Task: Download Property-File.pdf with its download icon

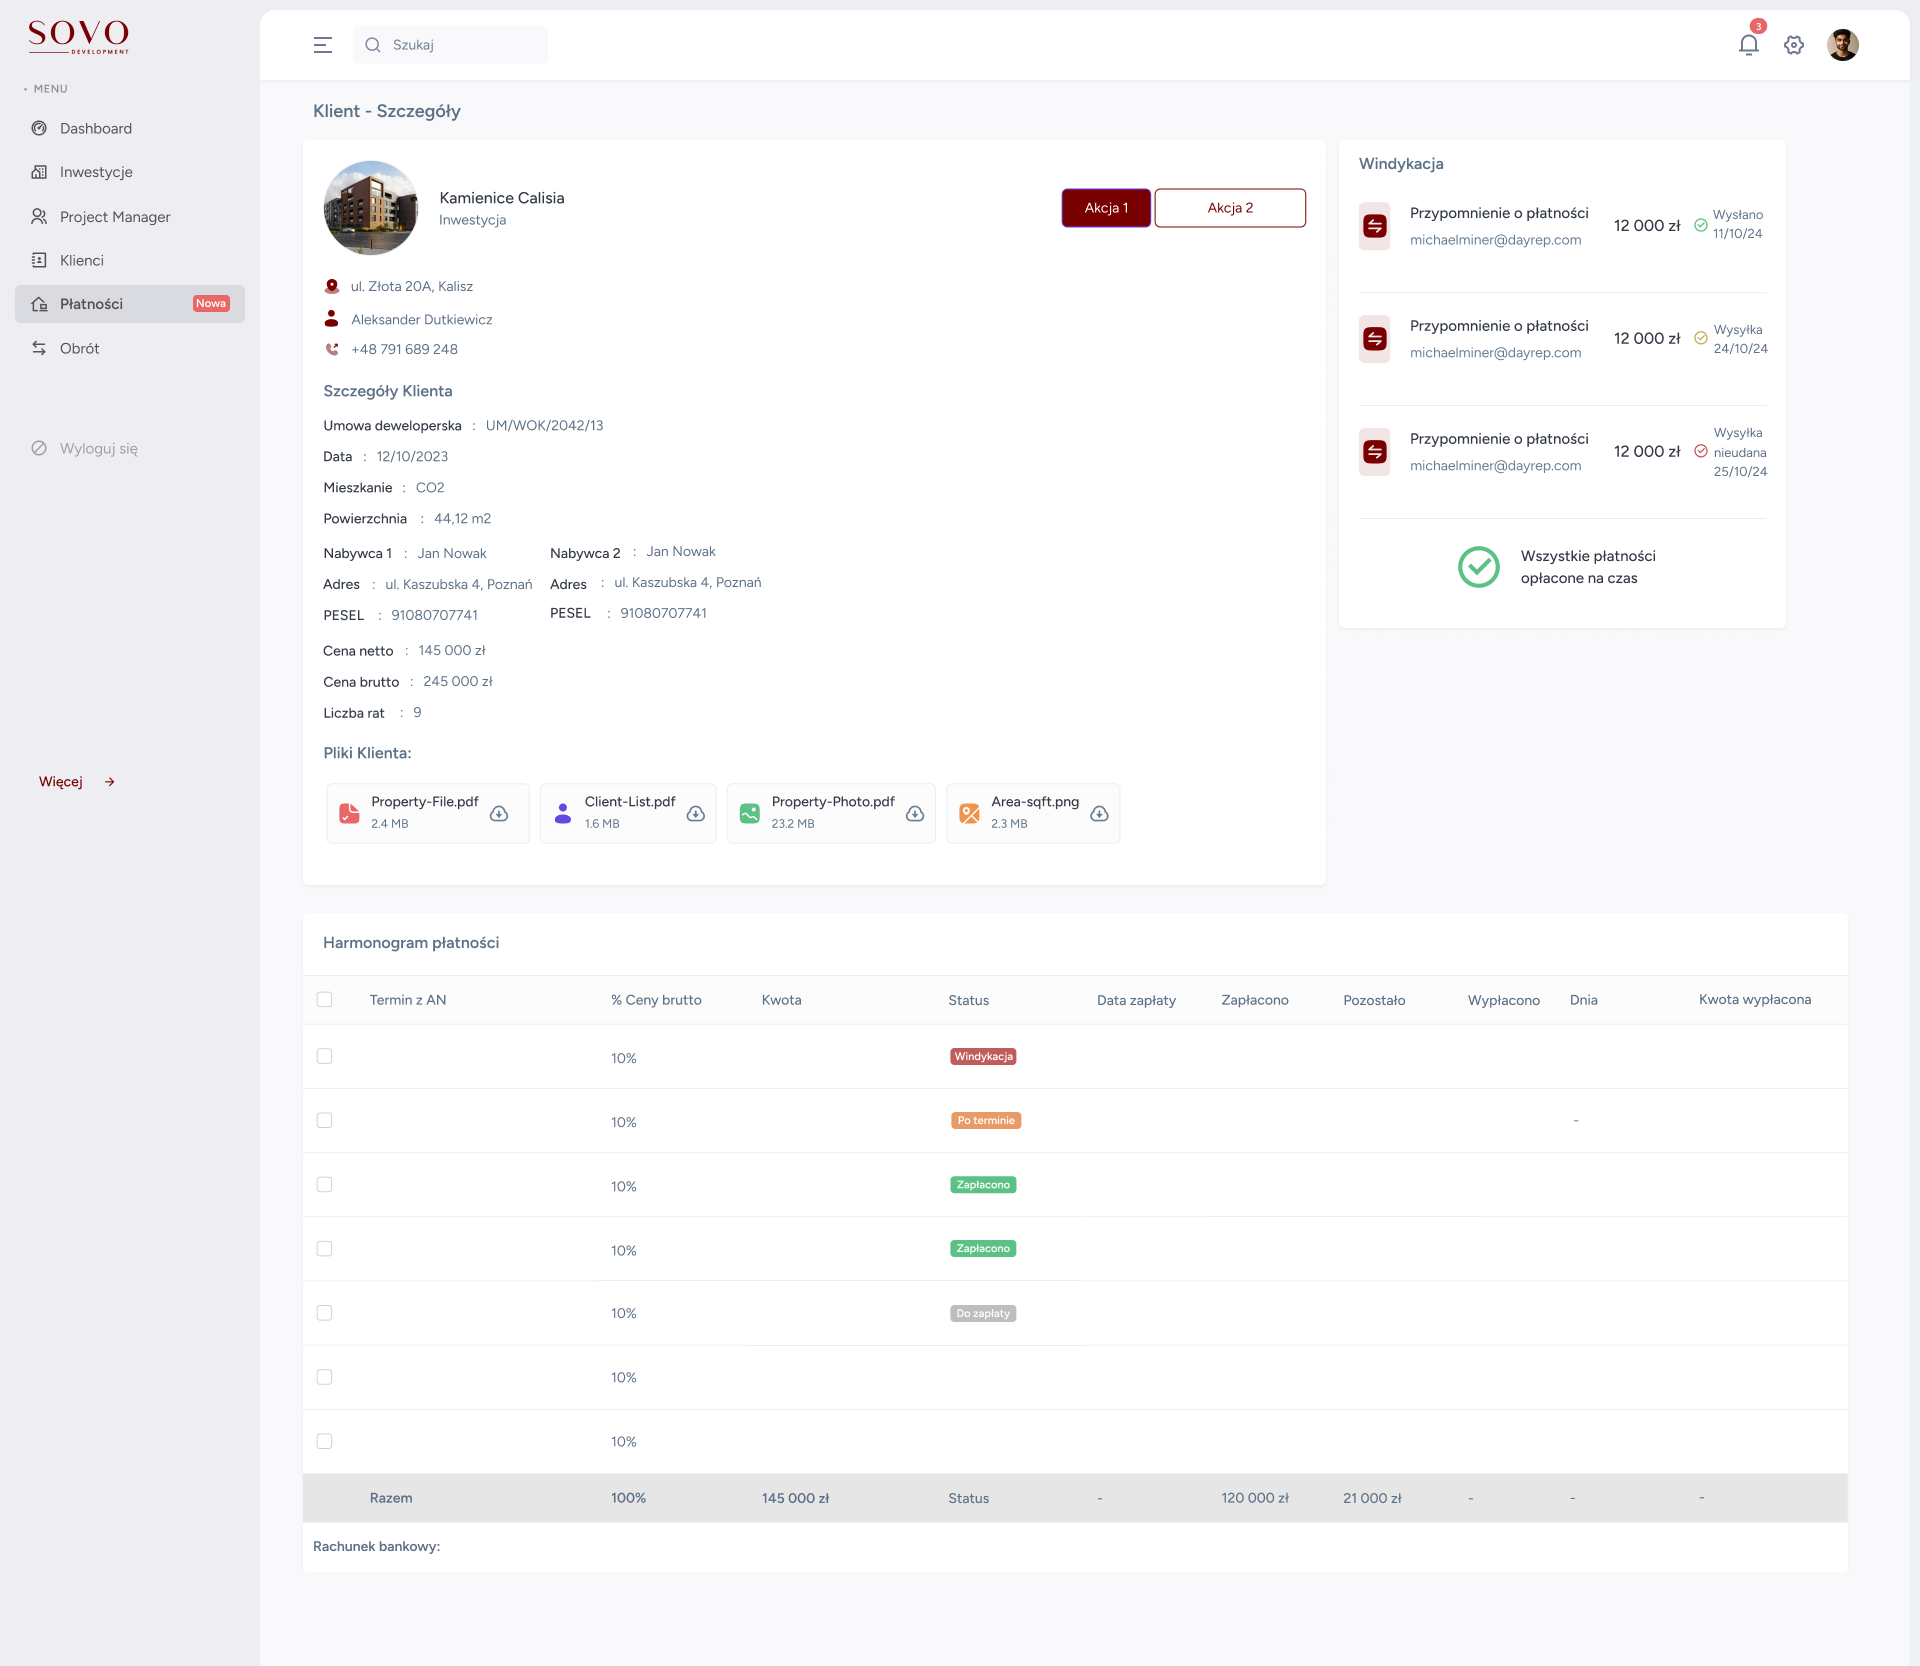Action: click(499, 814)
